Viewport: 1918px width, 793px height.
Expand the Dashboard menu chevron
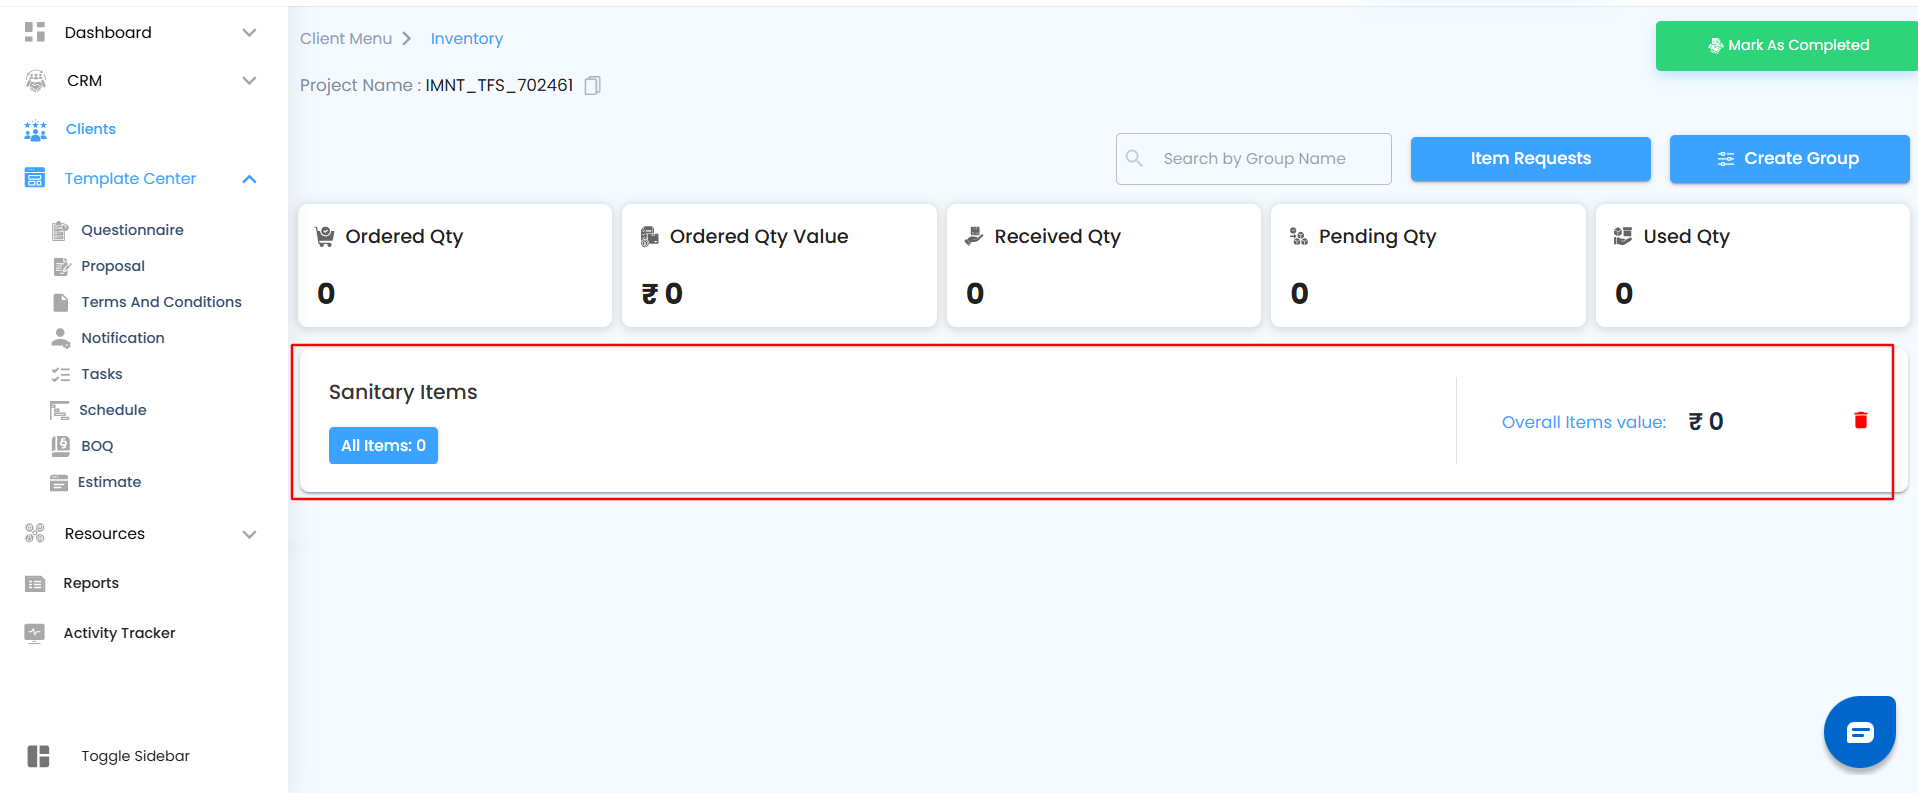click(249, 33)
